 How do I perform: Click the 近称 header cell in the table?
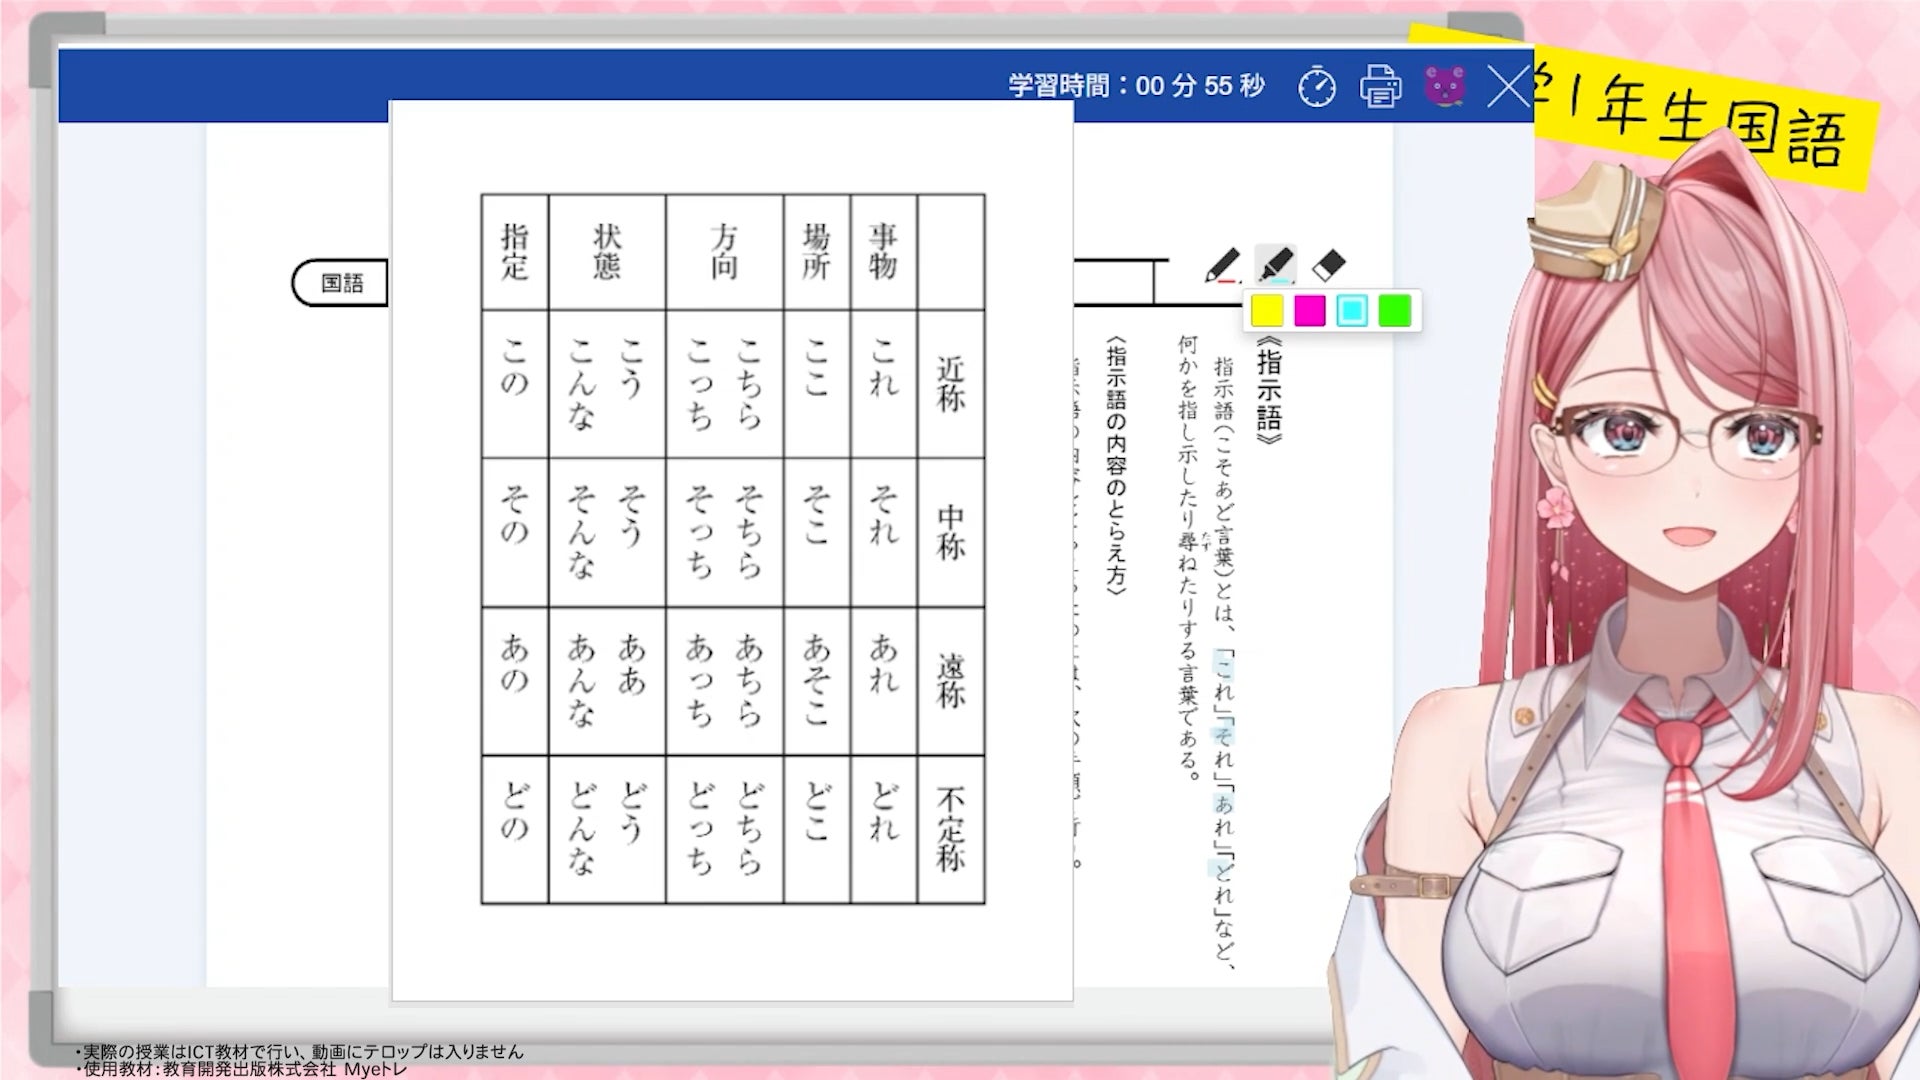pyautogui.click(x=950, y=384)
